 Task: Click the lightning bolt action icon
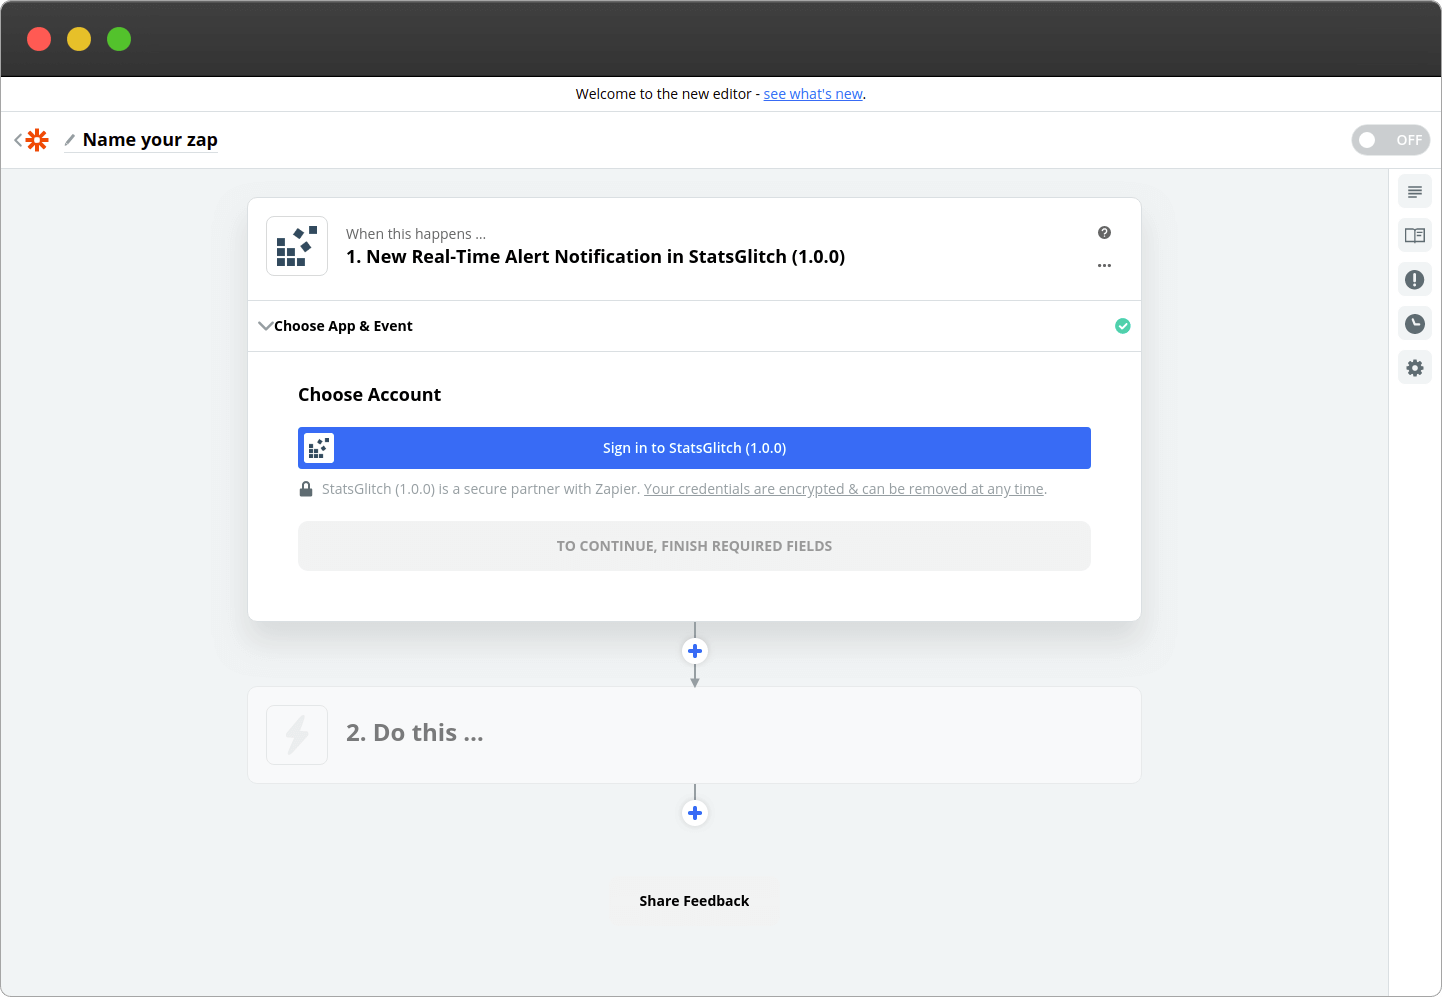tap(297, 735)
